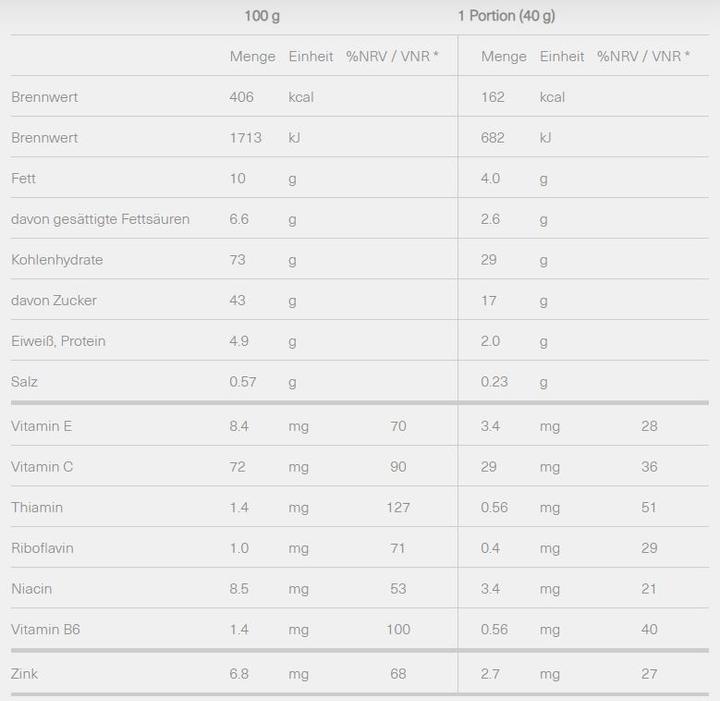720x701 pixels.
Task: Select the Fett row label
Action: 23,178
